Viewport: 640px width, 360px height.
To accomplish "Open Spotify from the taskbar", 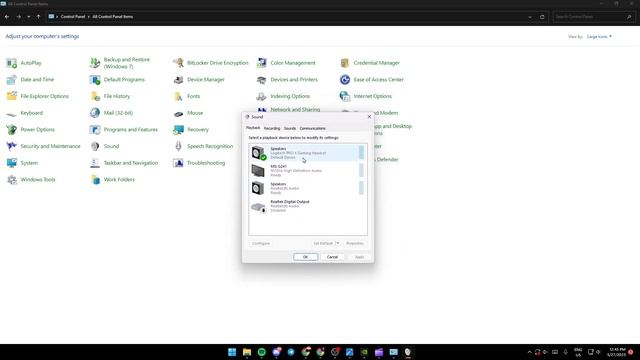I will pyautogui.click(x=262, y=352).
